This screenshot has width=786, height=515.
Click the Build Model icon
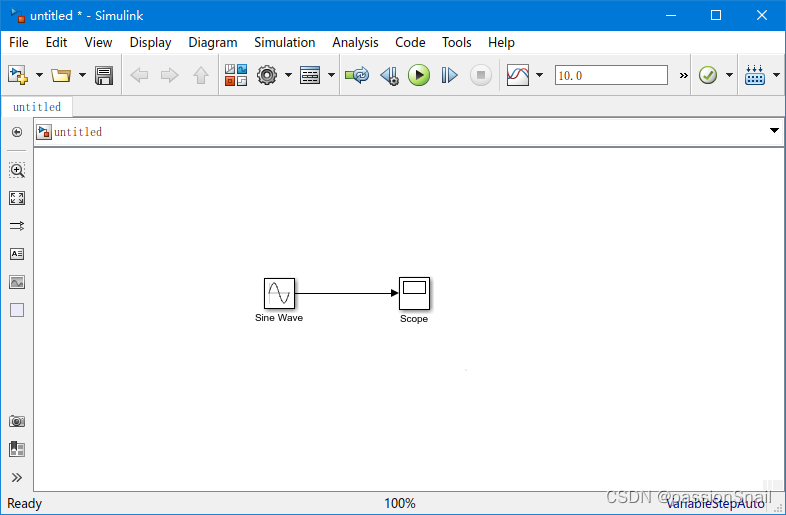pyautogui.click(x=754, y=75)
